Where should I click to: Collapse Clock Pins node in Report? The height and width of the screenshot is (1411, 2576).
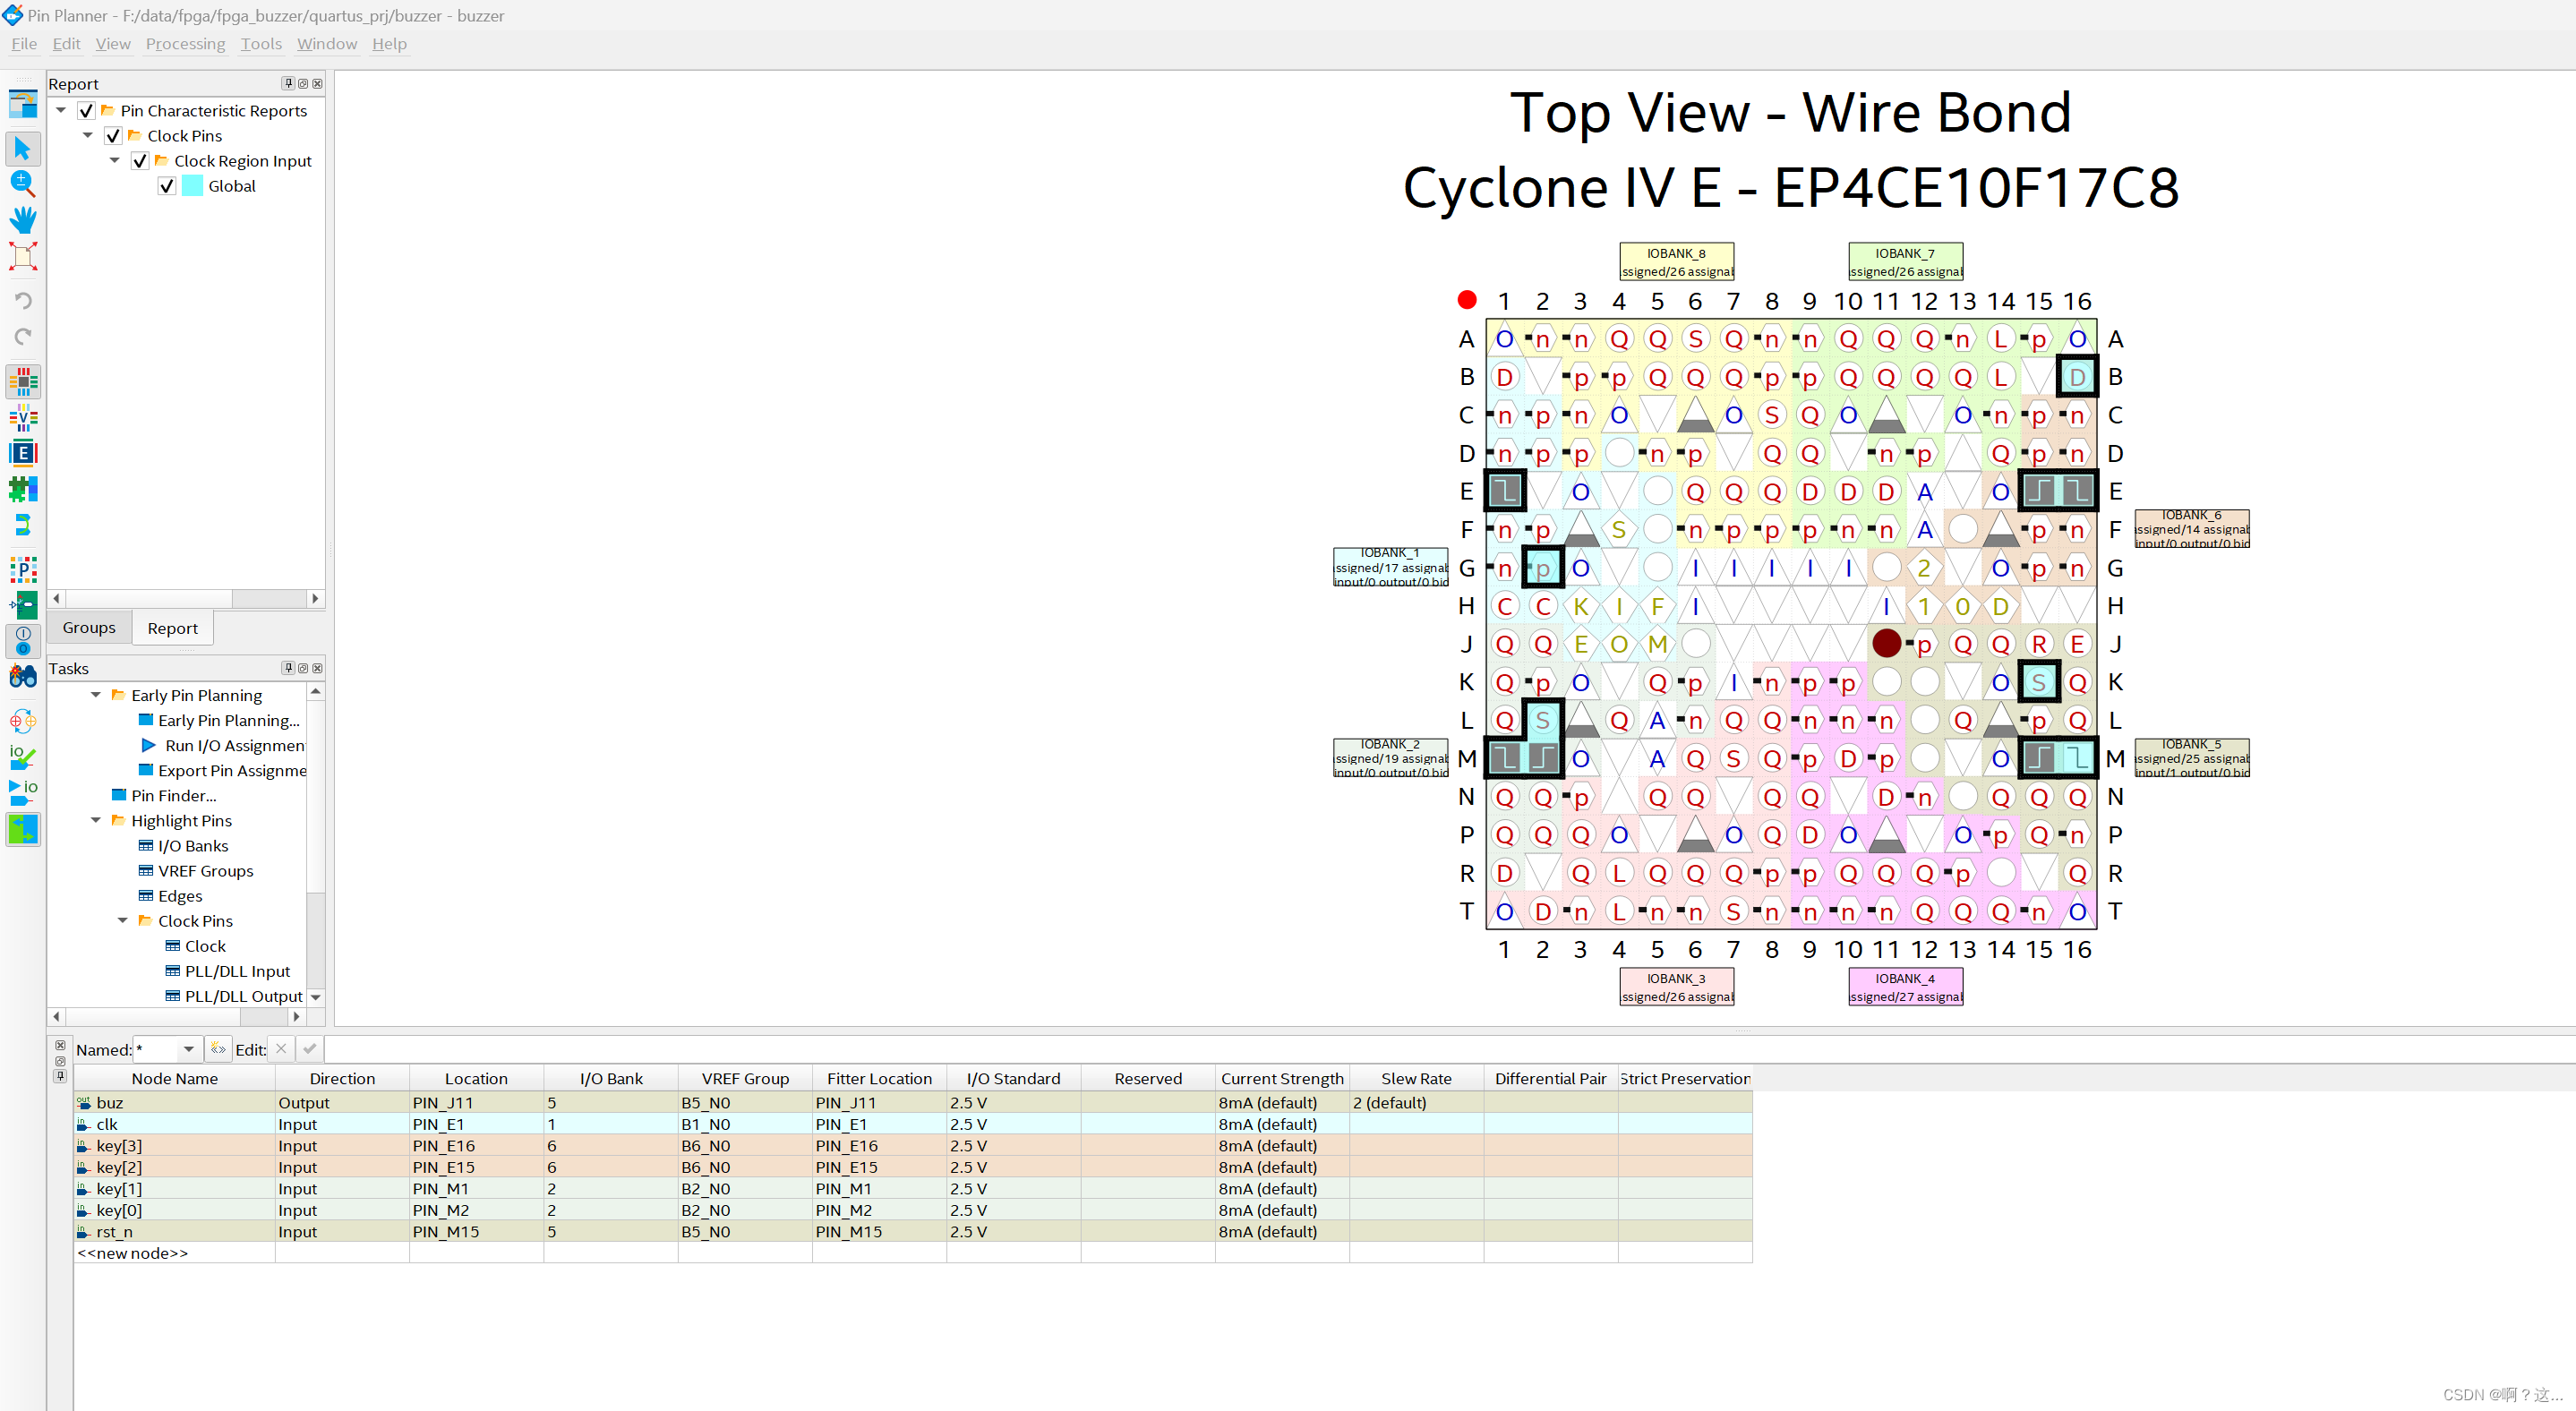click(x=88, y=135)
